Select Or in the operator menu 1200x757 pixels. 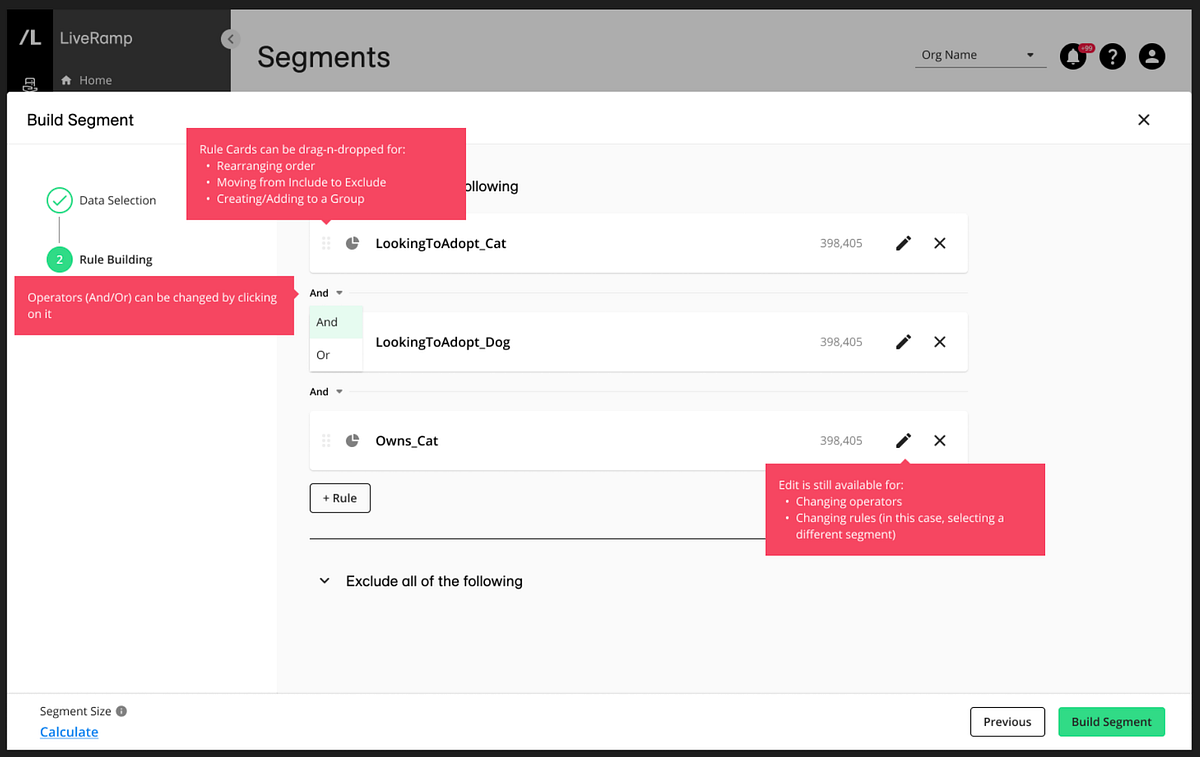[x=336, y=355]
